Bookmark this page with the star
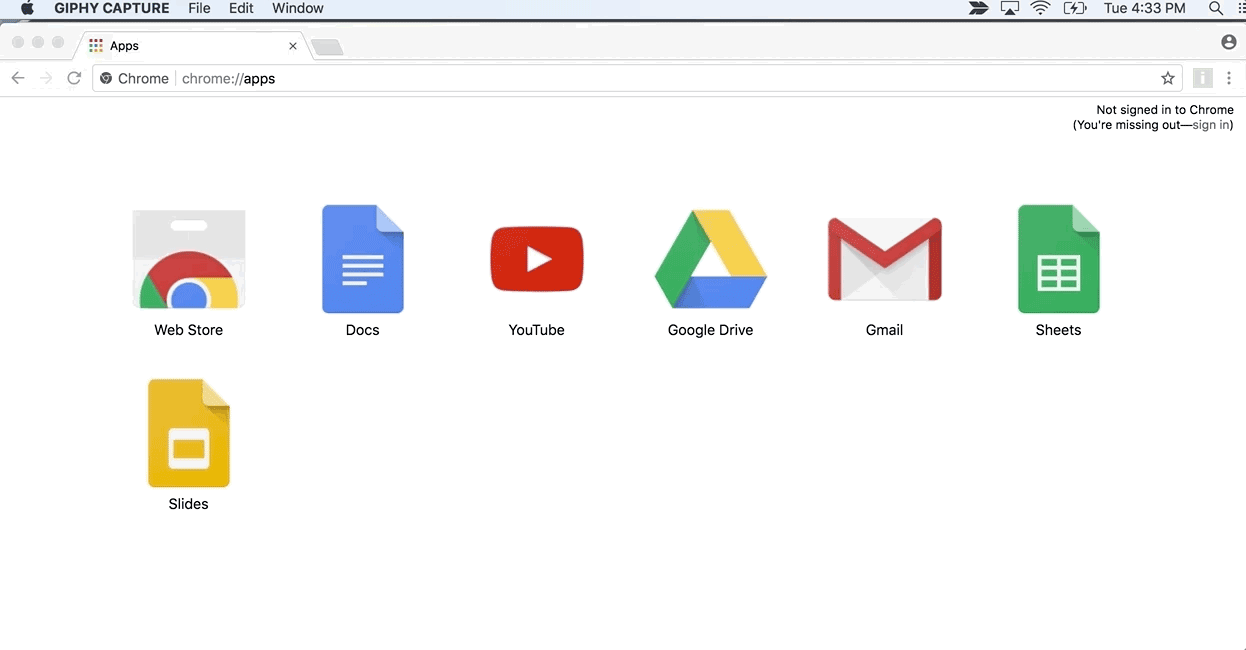The width and height of the screenshot is (1246, 650). click(x=1167, y=78)
